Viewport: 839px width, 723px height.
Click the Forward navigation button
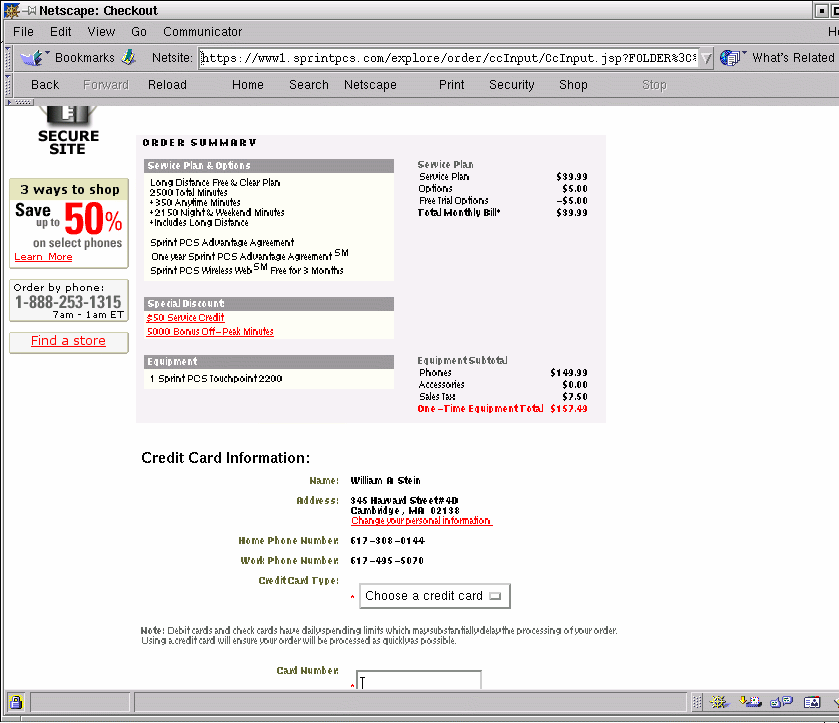(x=106, y=85)
